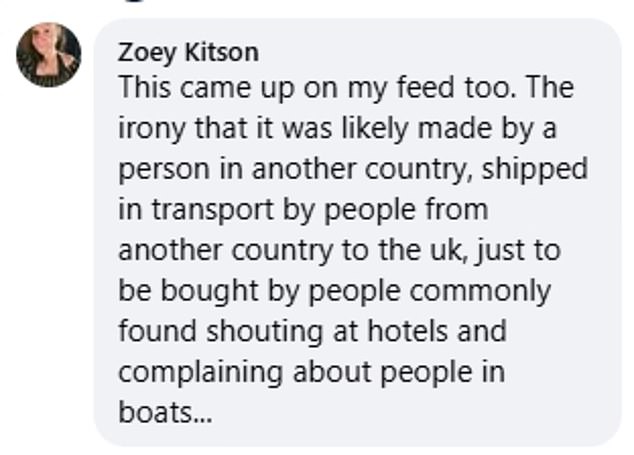Click the word 'bought' in the comment
The image size is (634, 455).
pyautogui.click(x=209, y=292)
